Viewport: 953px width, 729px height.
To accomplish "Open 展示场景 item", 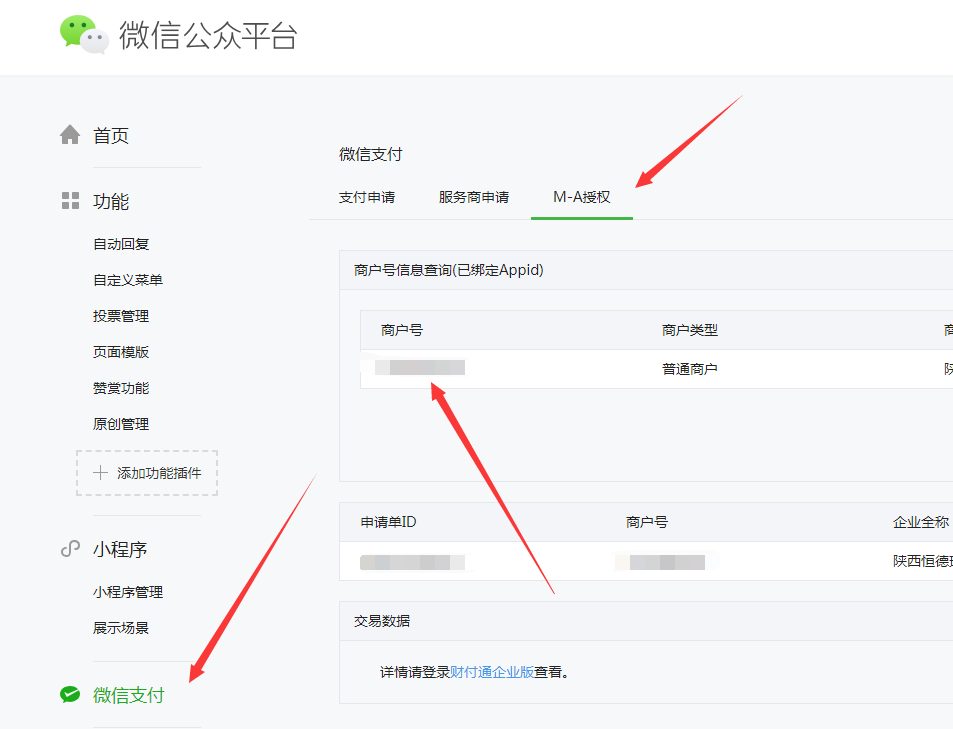I will [121, 627].
